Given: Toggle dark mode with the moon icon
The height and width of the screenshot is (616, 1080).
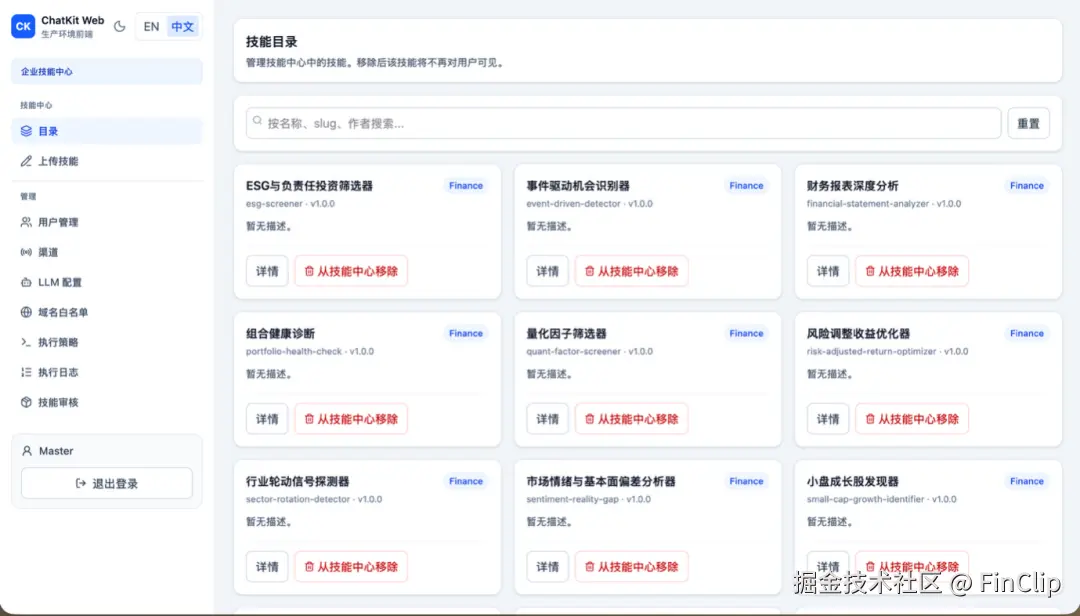Looking at the screenshot, I should click(119, 26).
